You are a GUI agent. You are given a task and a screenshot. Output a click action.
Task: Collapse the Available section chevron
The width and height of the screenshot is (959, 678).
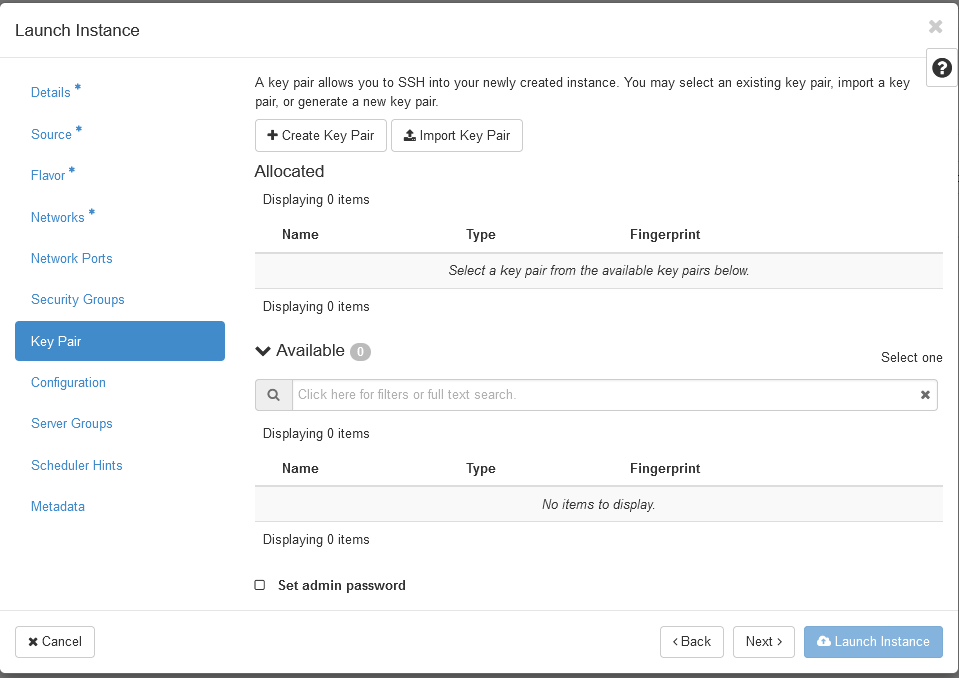point(264,351)
